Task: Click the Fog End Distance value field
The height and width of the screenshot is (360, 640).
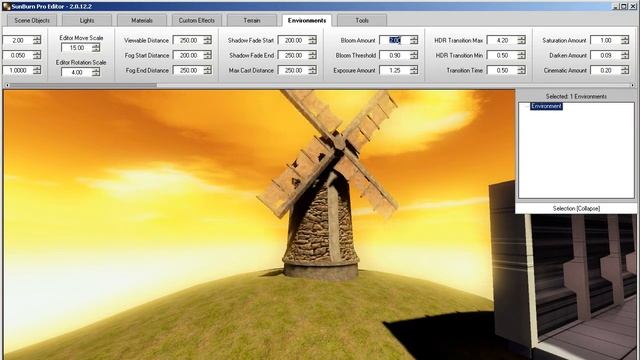Action: [x=188, y=70]
